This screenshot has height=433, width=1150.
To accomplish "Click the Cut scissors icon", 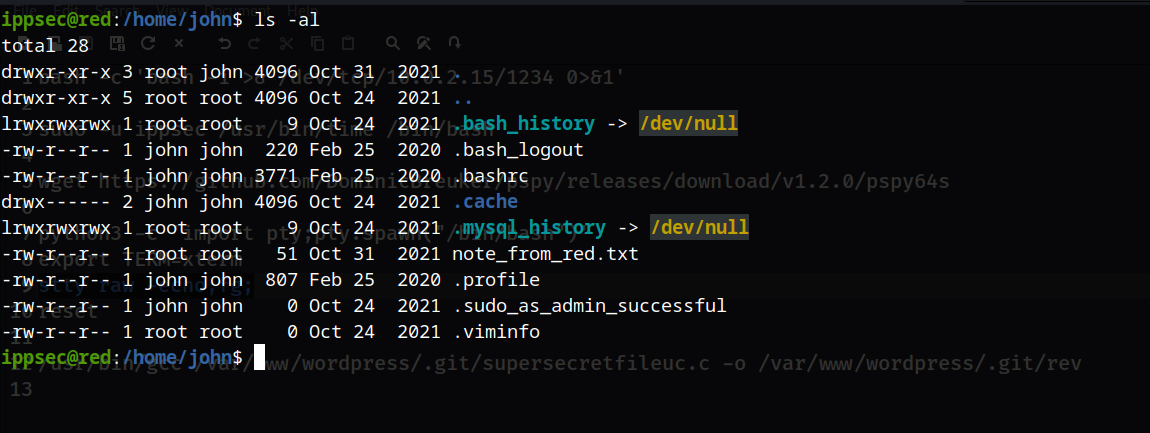I will [x=286, y=44].
